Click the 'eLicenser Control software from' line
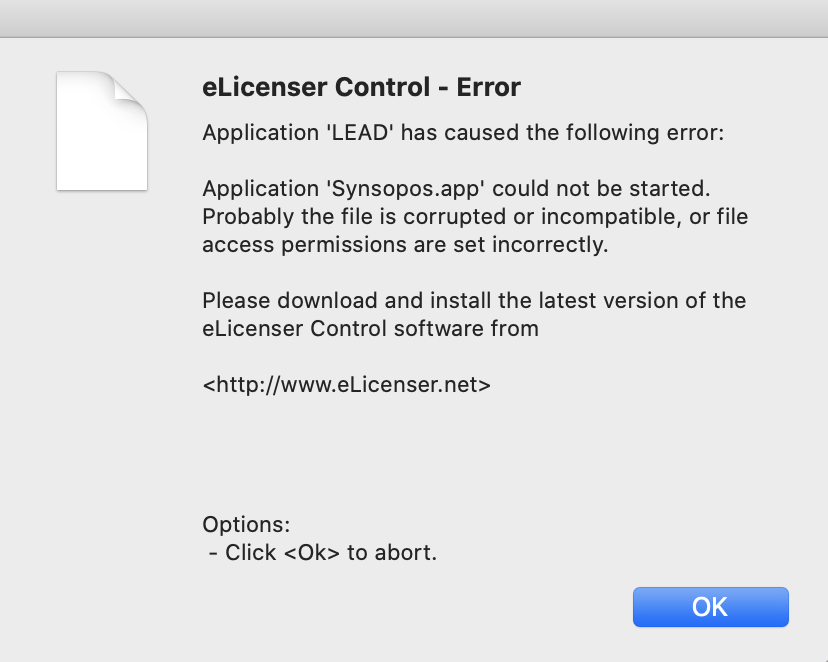This screenshot has width=828, height=662. tap(370, 328)
